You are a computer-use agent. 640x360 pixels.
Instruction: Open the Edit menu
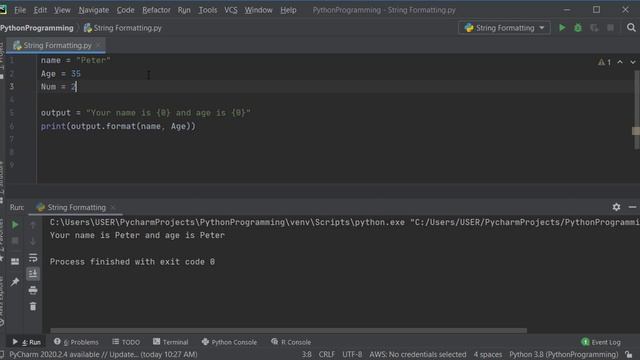(40, 10)
